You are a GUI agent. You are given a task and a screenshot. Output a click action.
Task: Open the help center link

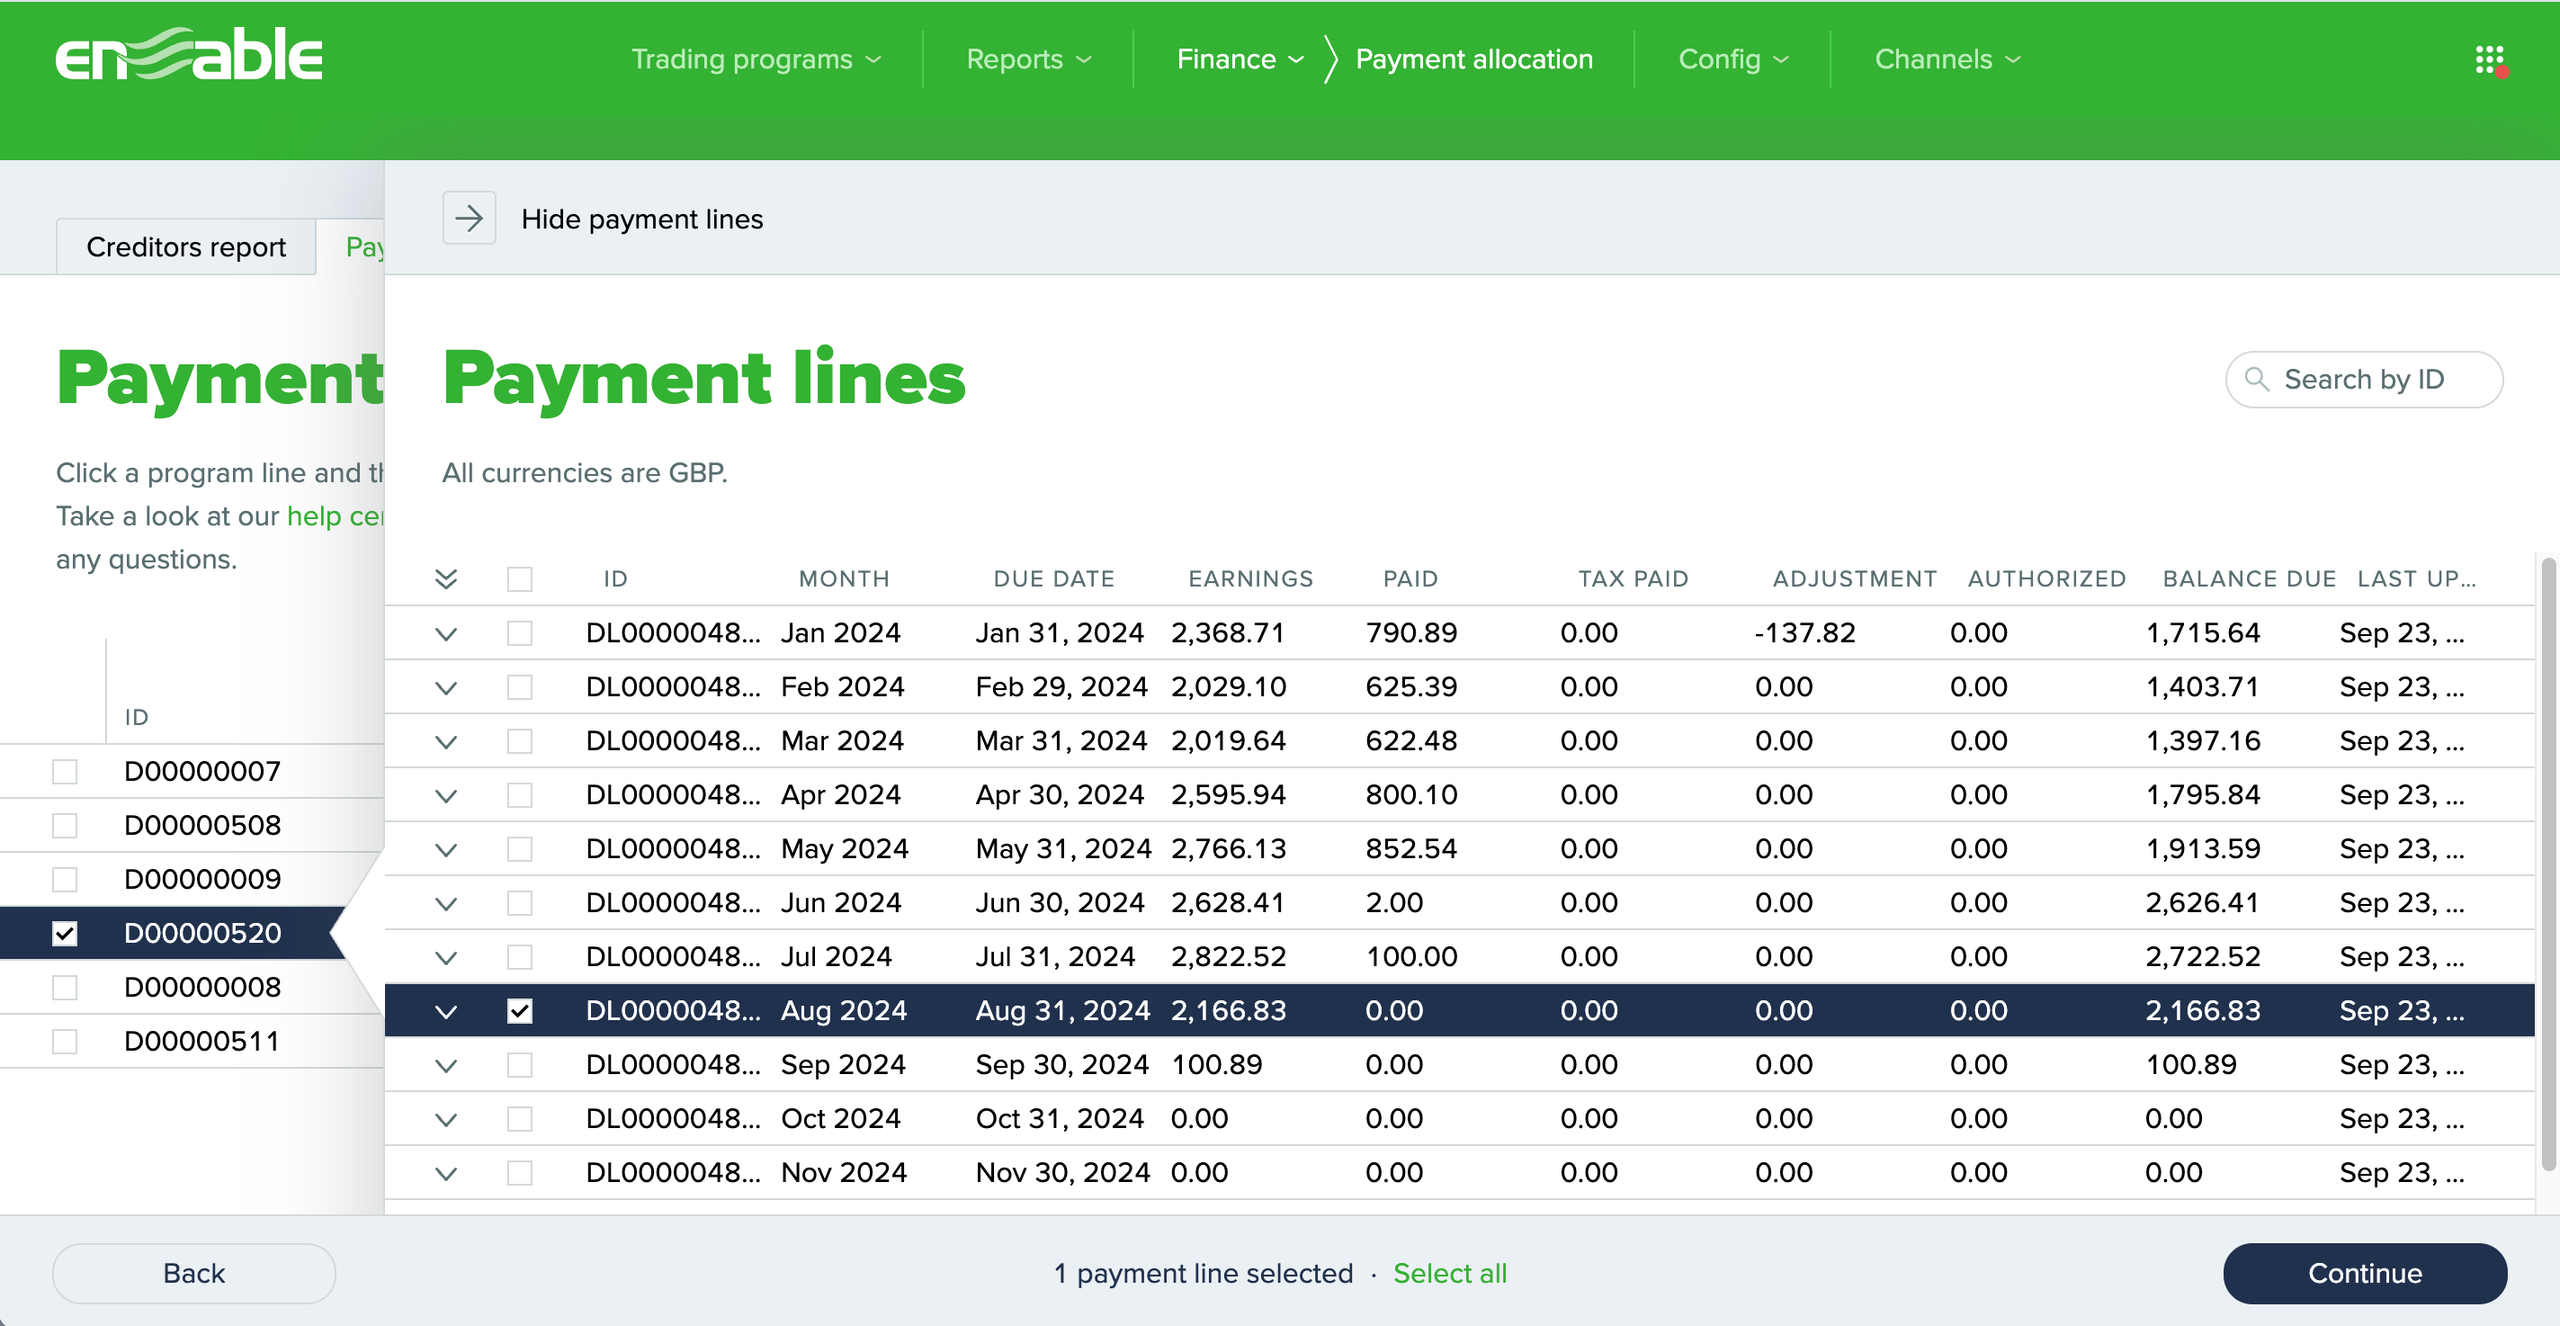[335, 516]
